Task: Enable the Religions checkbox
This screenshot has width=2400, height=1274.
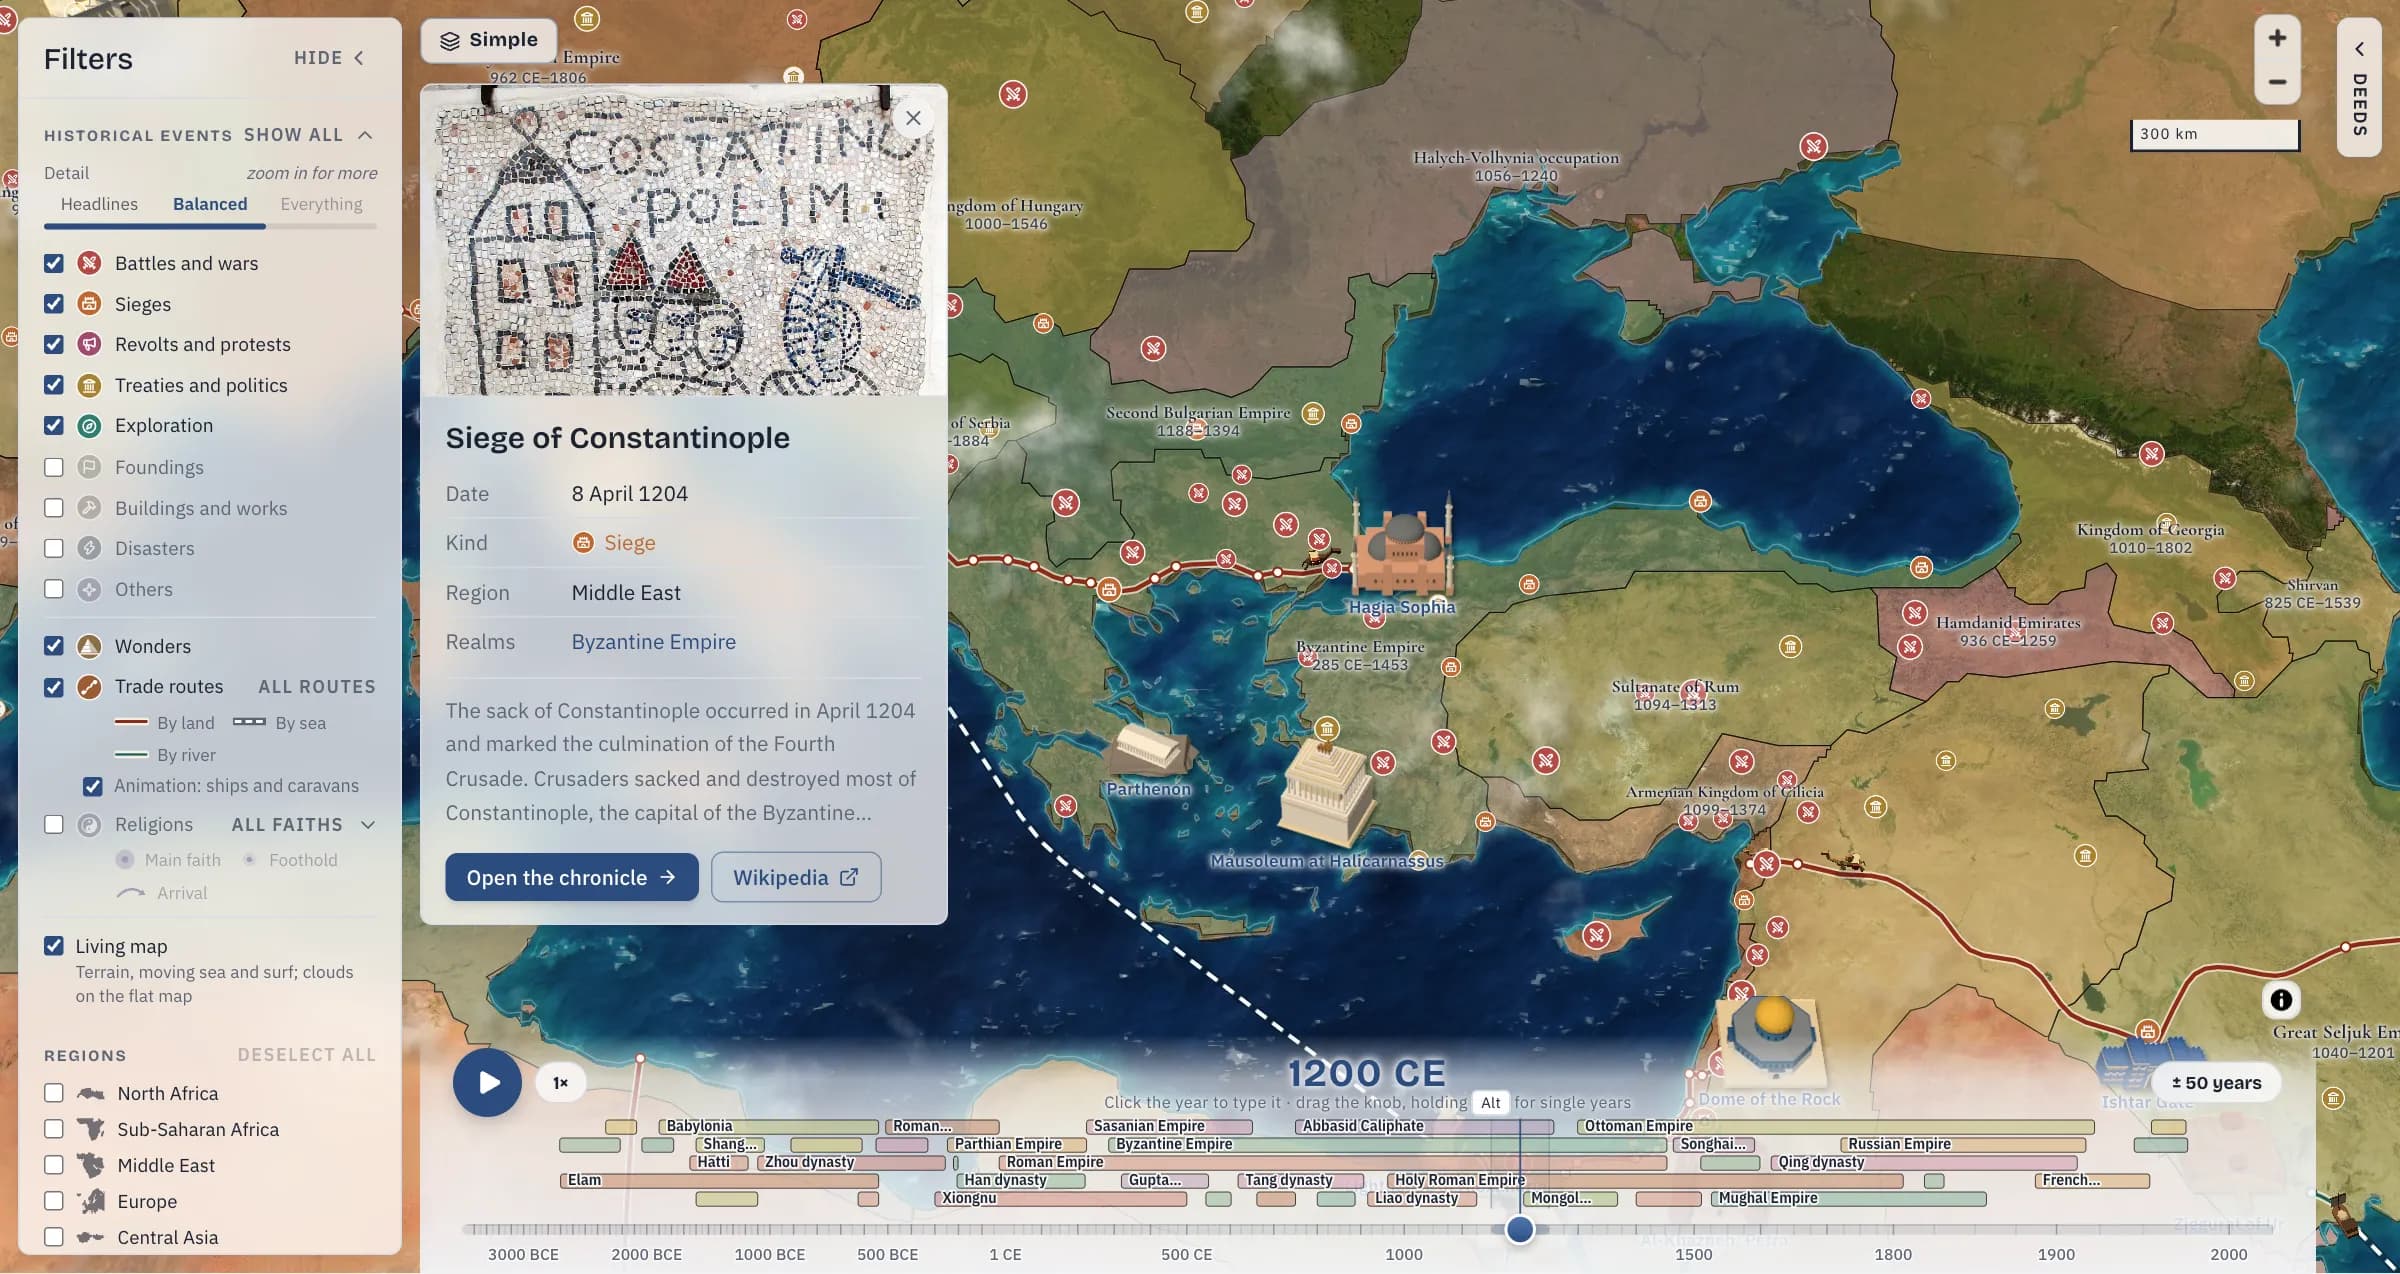Action: (x=54, y=824)
